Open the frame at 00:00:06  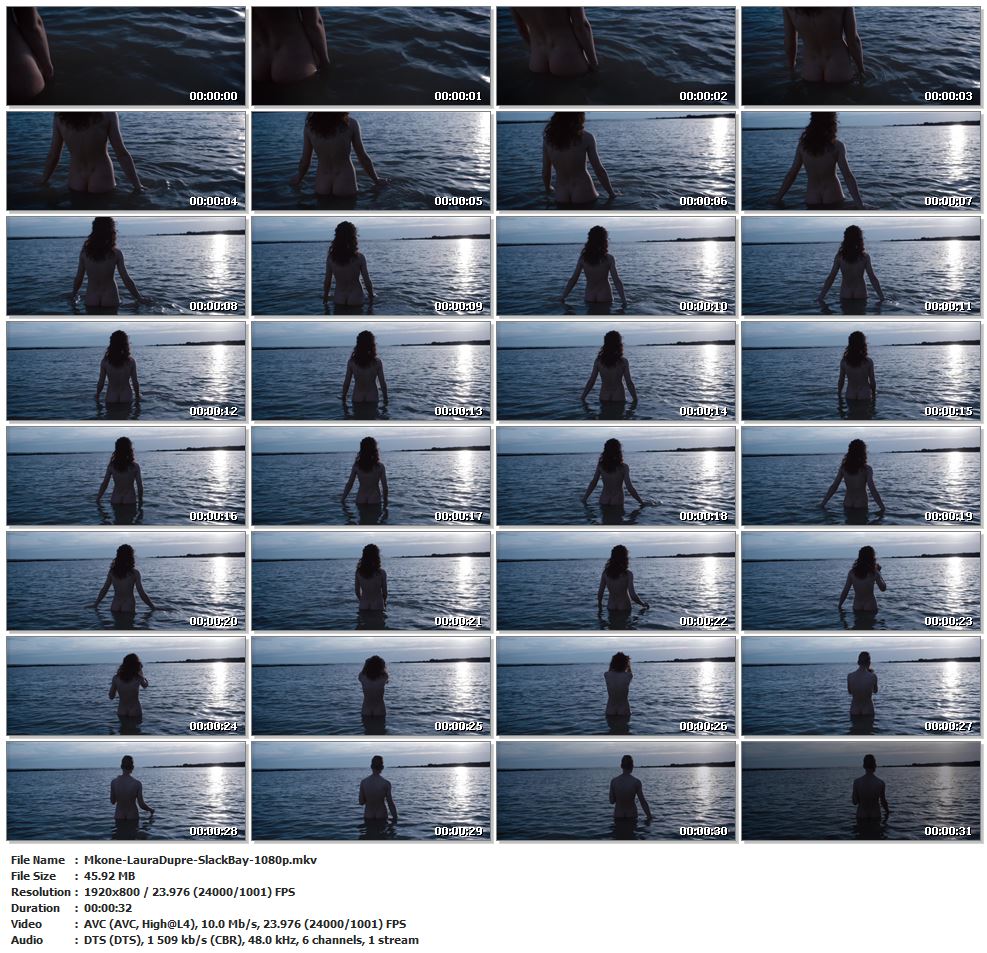616,161
